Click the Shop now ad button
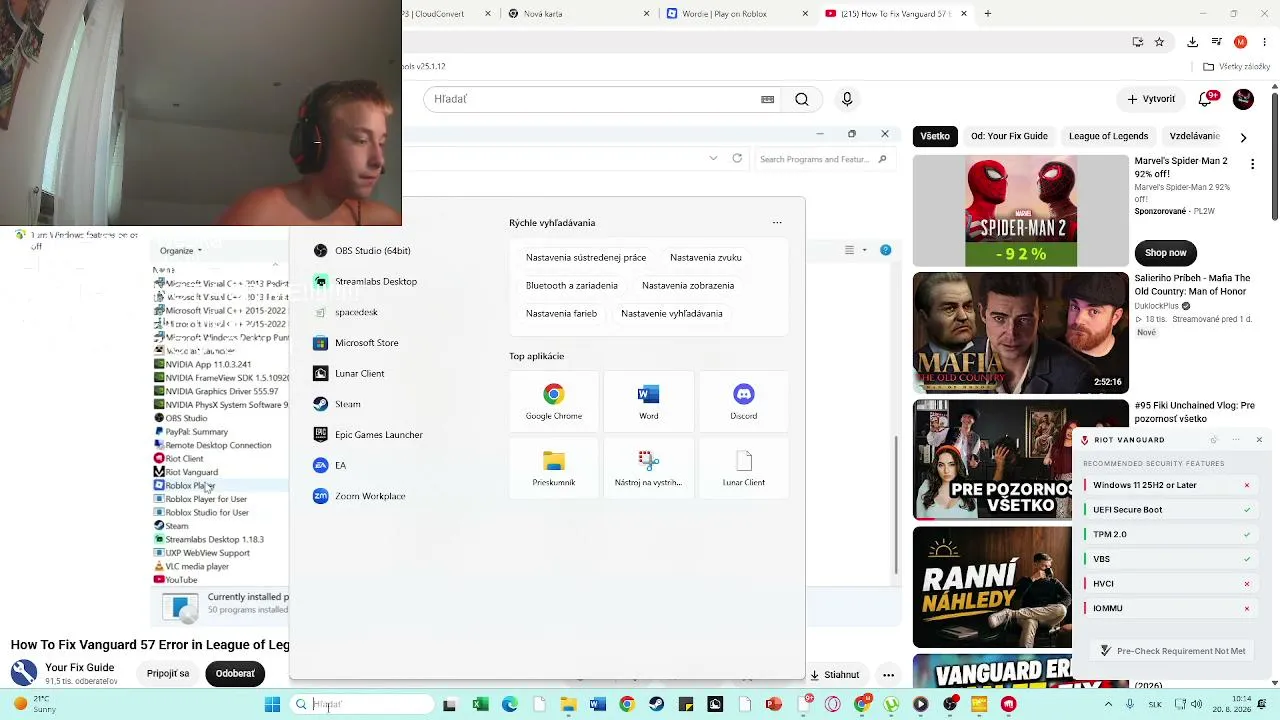The height and width of the screenshot is (720, 1280). point(1166,253)
